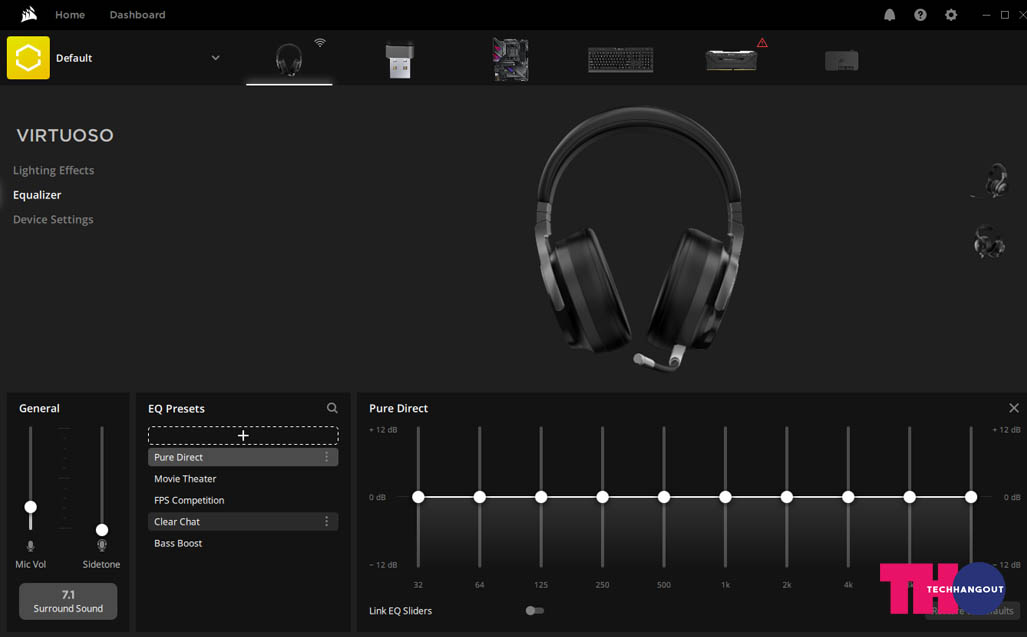Click the Mic Vol slider handle
1027x637 pixels.
30,507
